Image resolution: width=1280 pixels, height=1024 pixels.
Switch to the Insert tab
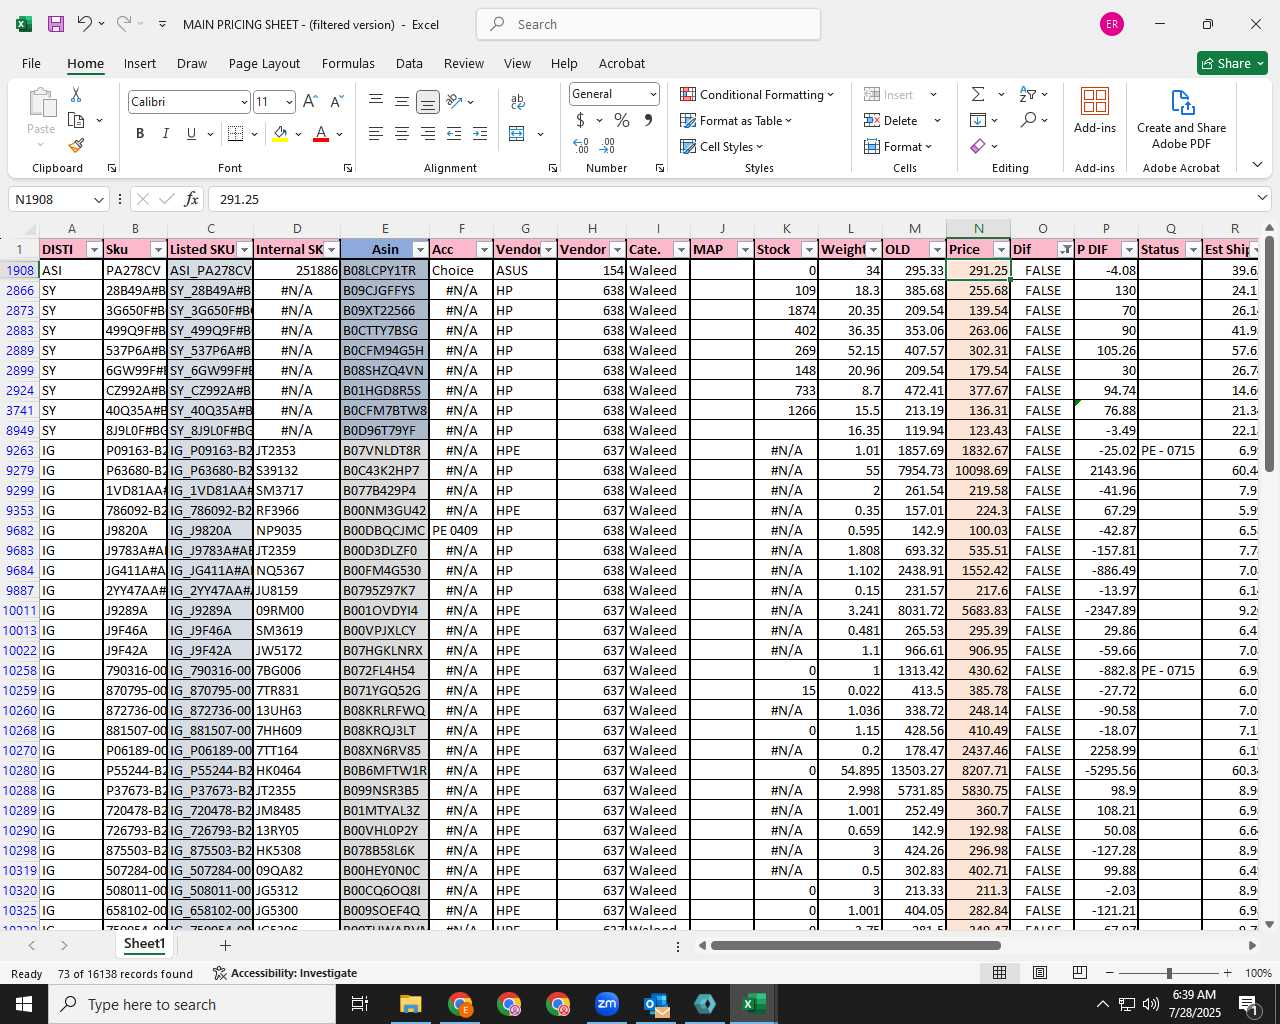pos(140,63)
